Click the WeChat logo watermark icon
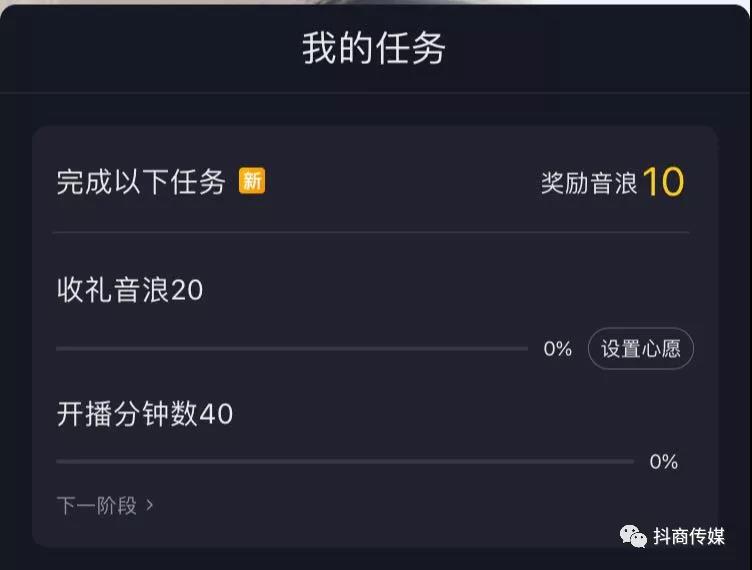This screenshot has width=752, height=570. [634, 536]
